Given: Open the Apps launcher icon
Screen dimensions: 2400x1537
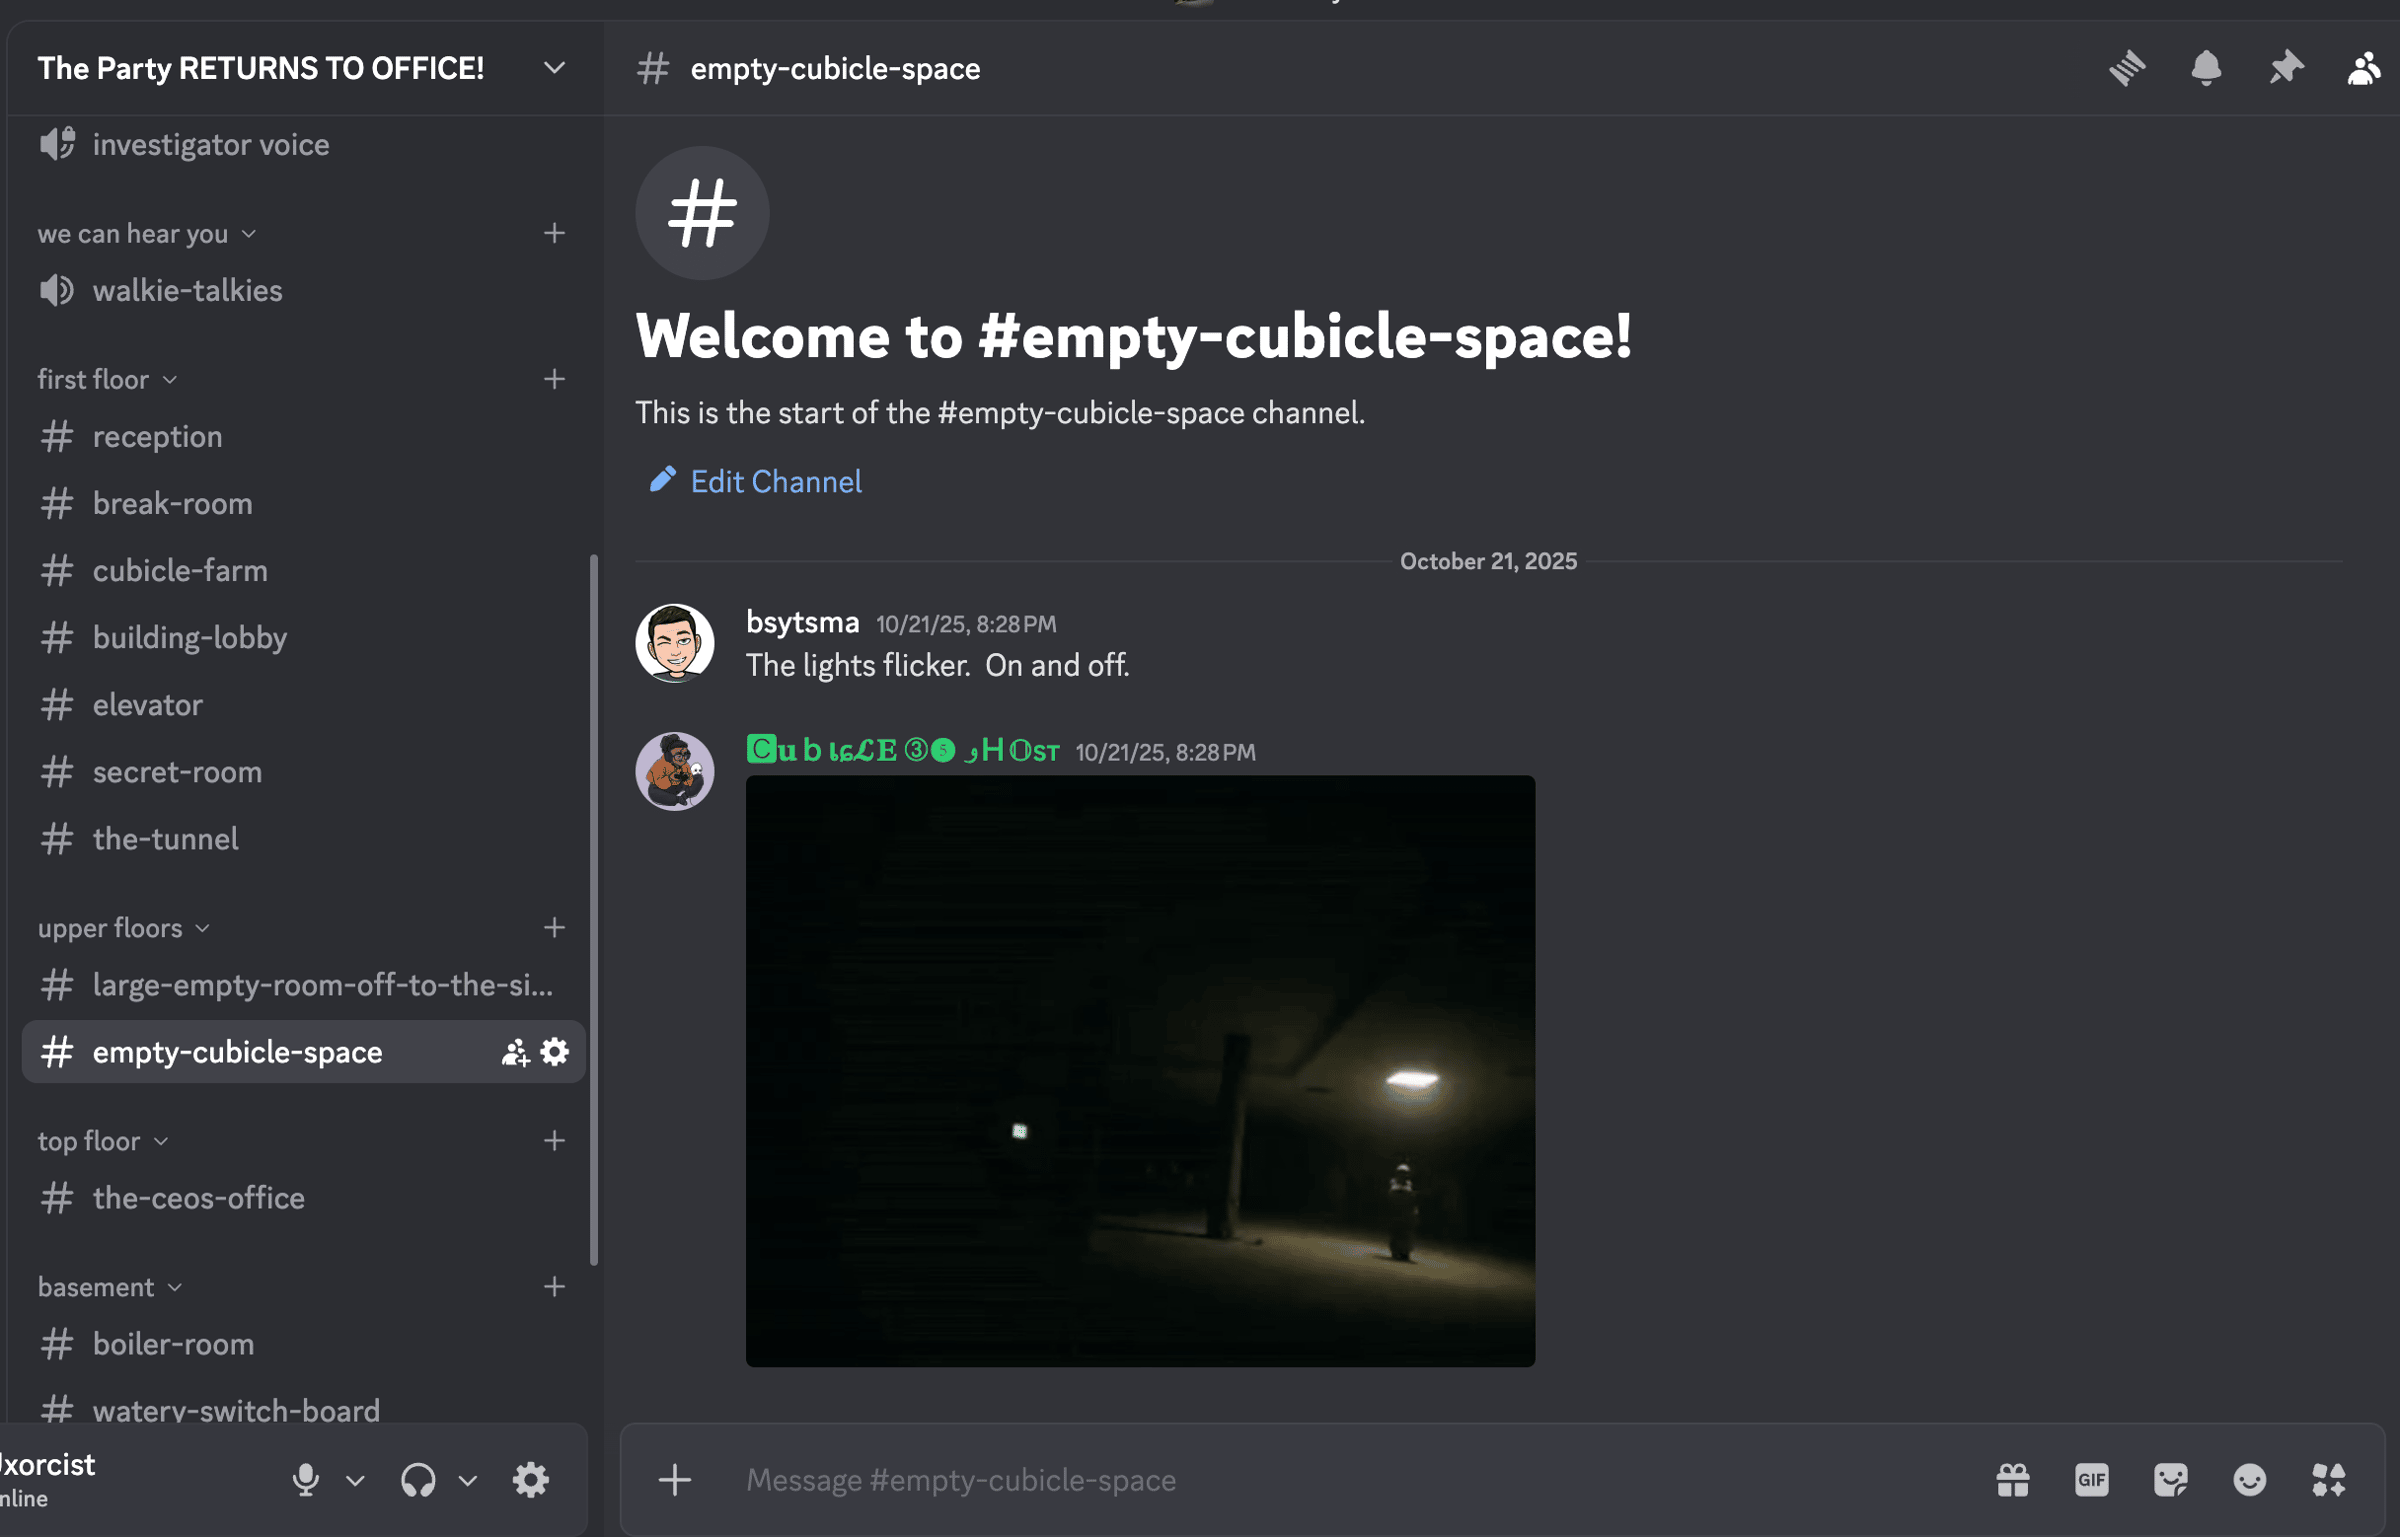Looking at the screenshot, I should tap(2328, 1479).
